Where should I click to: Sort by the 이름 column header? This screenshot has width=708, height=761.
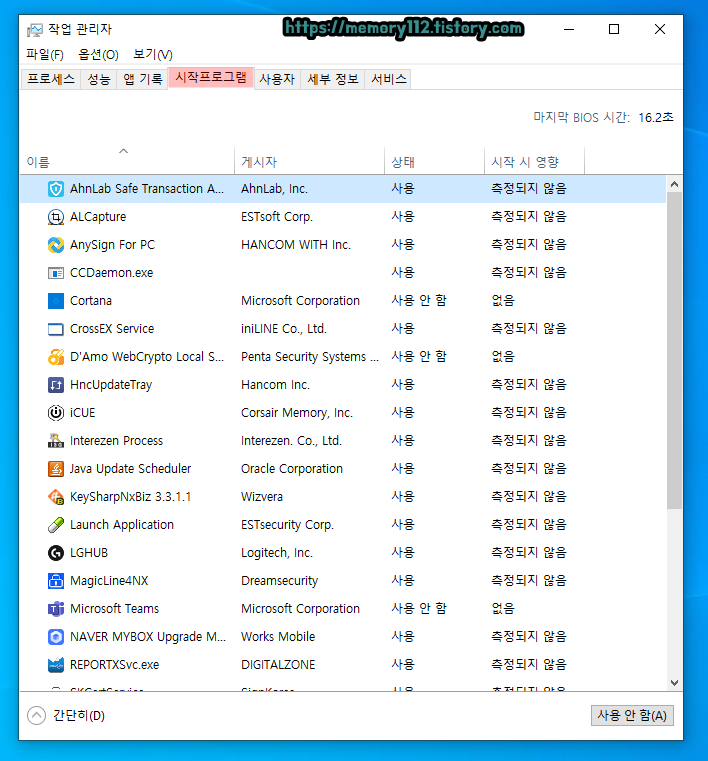click(127, 161)
